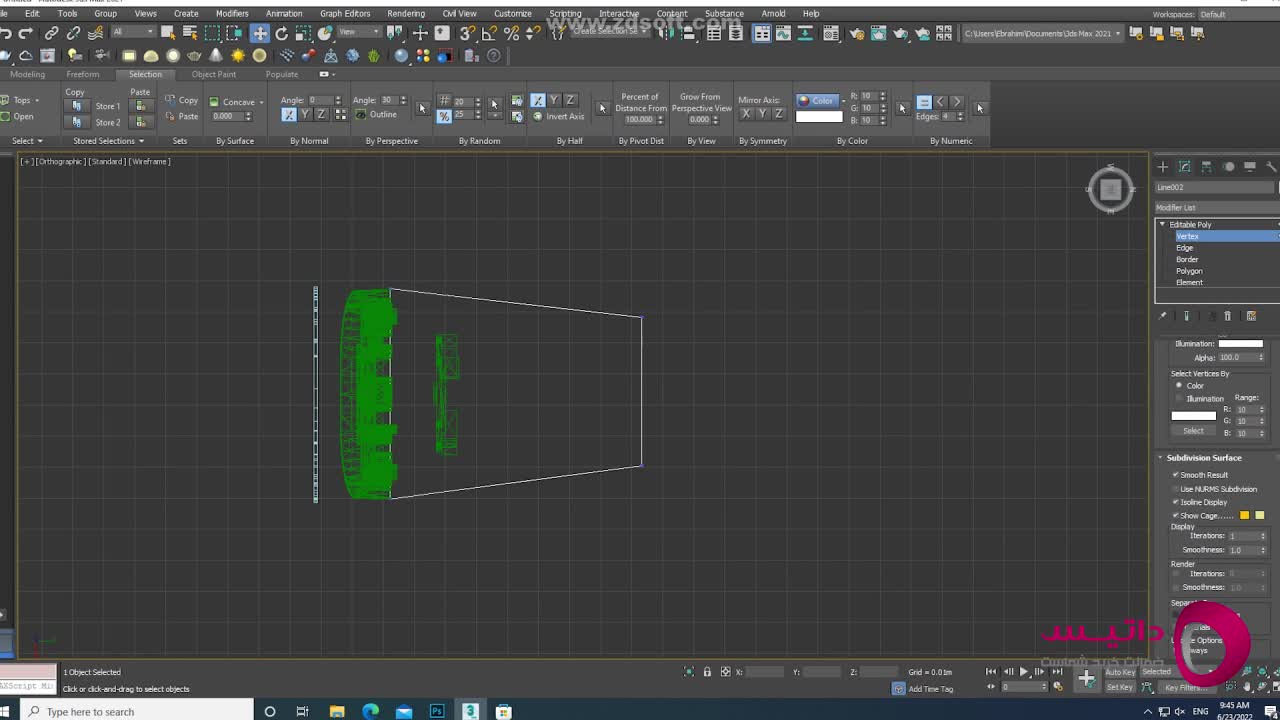
Task: Click the Play Animation button
Action: (x=1023, y=672)
